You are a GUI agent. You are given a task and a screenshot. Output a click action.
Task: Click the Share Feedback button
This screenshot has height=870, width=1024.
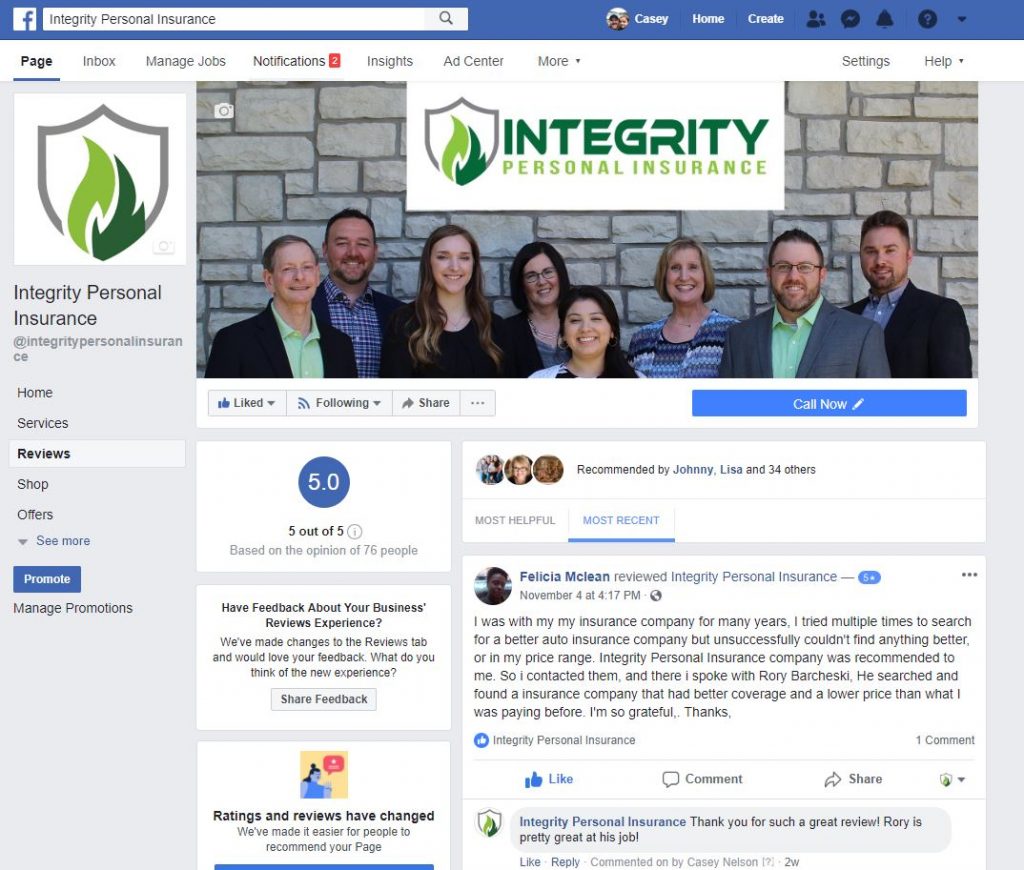click(x=324, y=700)
